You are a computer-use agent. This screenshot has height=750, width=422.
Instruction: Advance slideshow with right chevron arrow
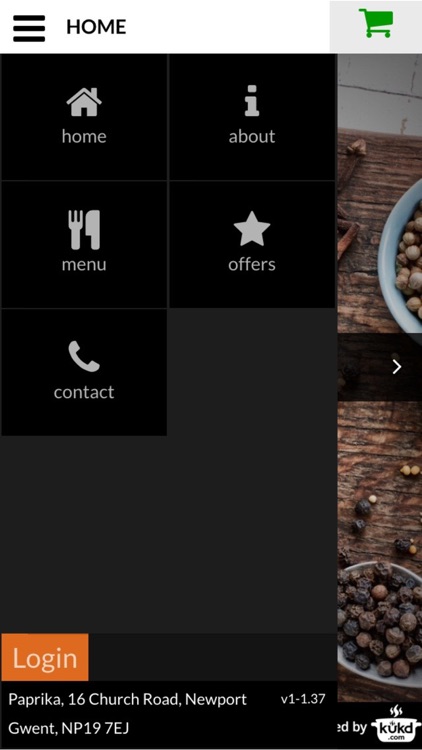397,367
